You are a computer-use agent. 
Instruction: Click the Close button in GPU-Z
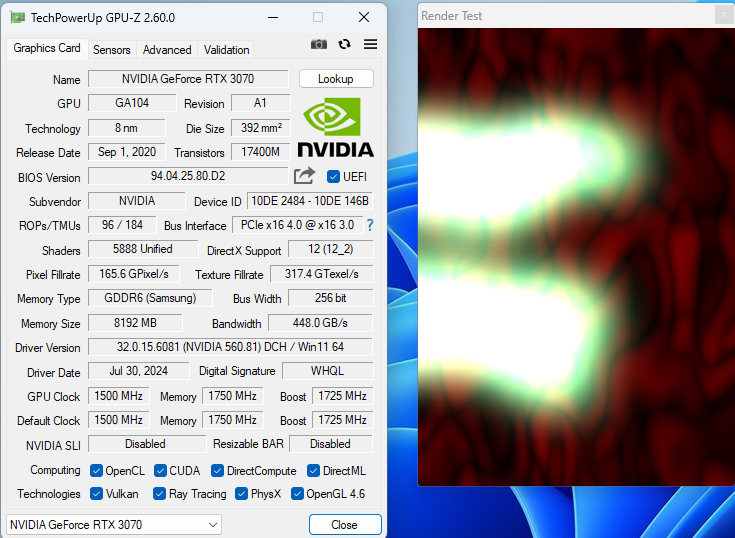[x=345, y=524]
